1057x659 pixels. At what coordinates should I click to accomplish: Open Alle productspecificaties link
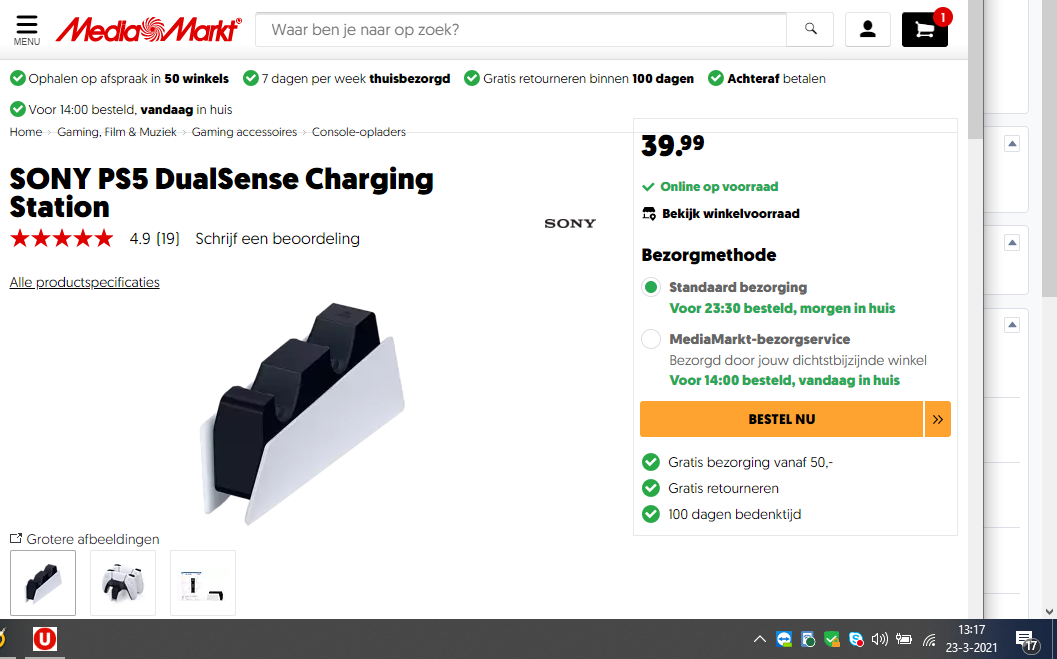click(84, 282)
